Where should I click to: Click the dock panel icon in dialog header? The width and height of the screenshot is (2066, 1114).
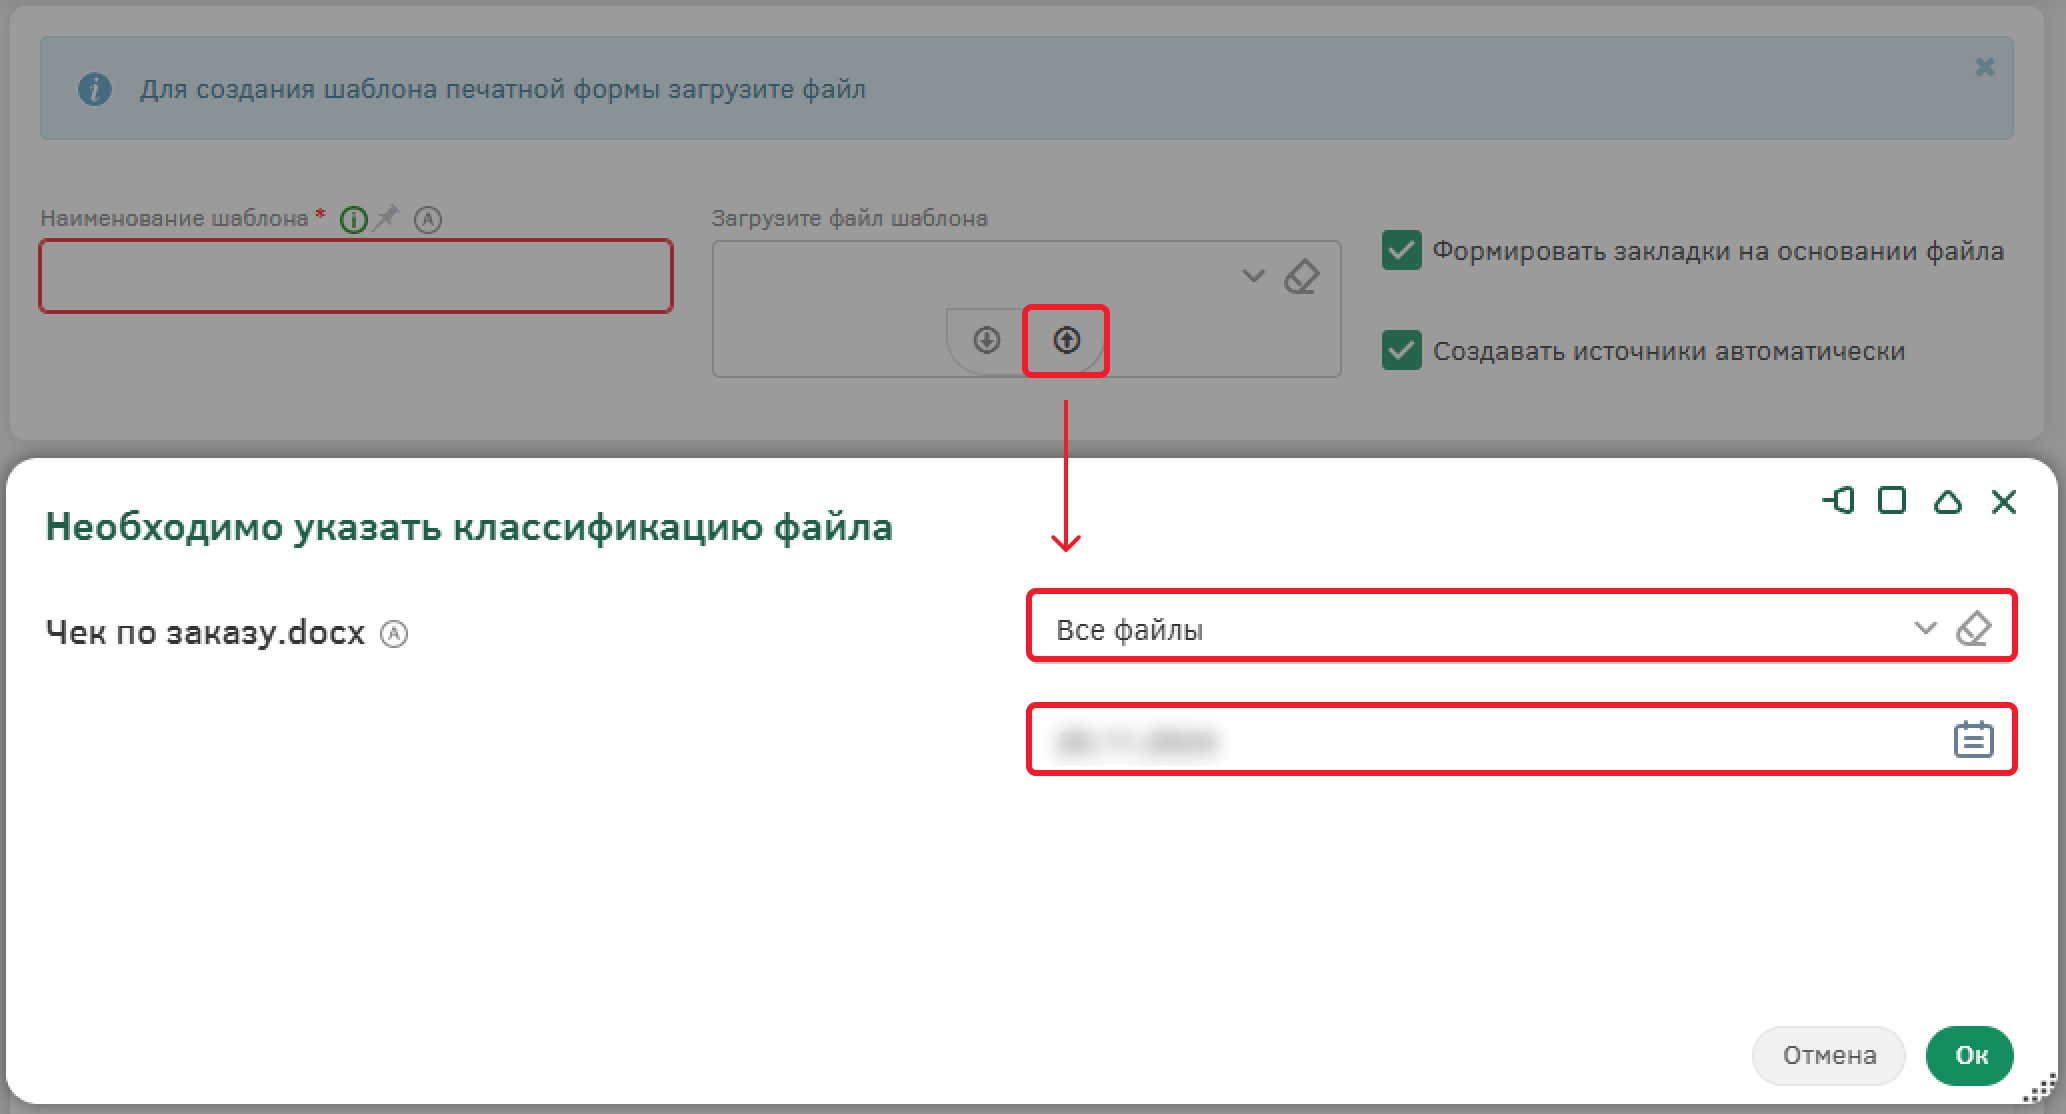click(1838, 500)
